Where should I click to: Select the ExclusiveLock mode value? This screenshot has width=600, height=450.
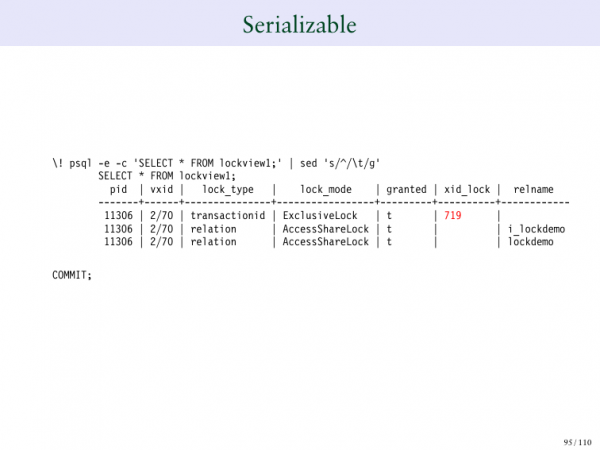(320, 215)
